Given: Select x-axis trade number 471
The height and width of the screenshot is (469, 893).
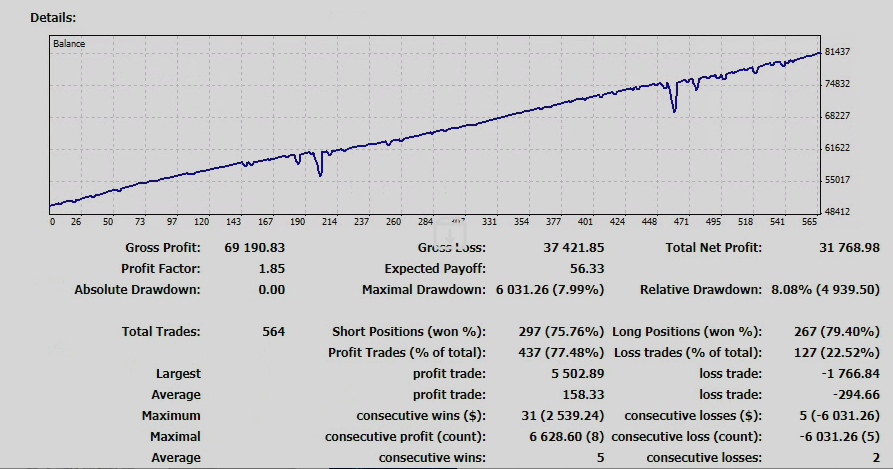Looking at the screenshot, I should click(x=681, y=222).
